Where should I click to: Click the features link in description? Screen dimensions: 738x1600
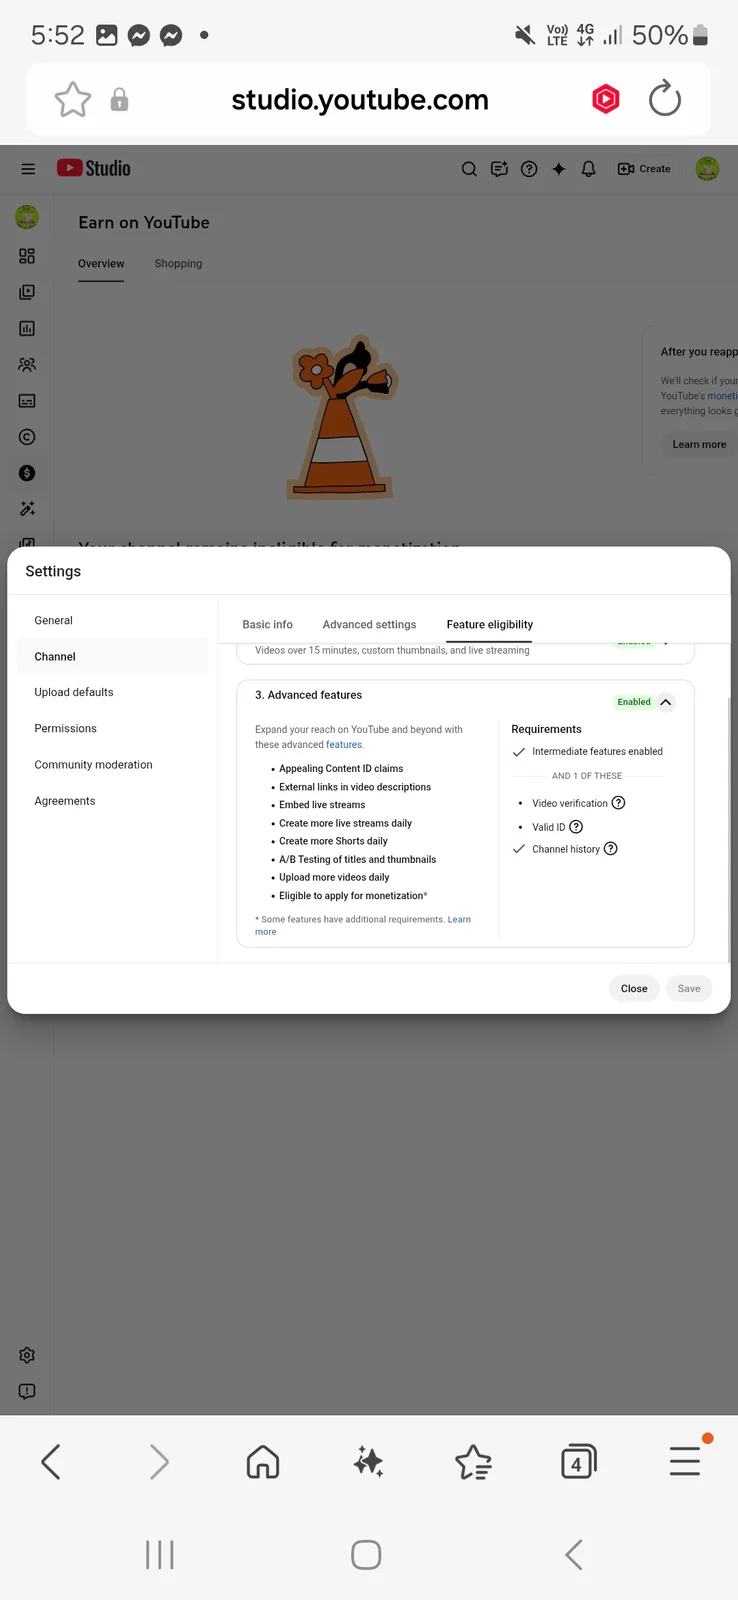[x=344, y=745]
